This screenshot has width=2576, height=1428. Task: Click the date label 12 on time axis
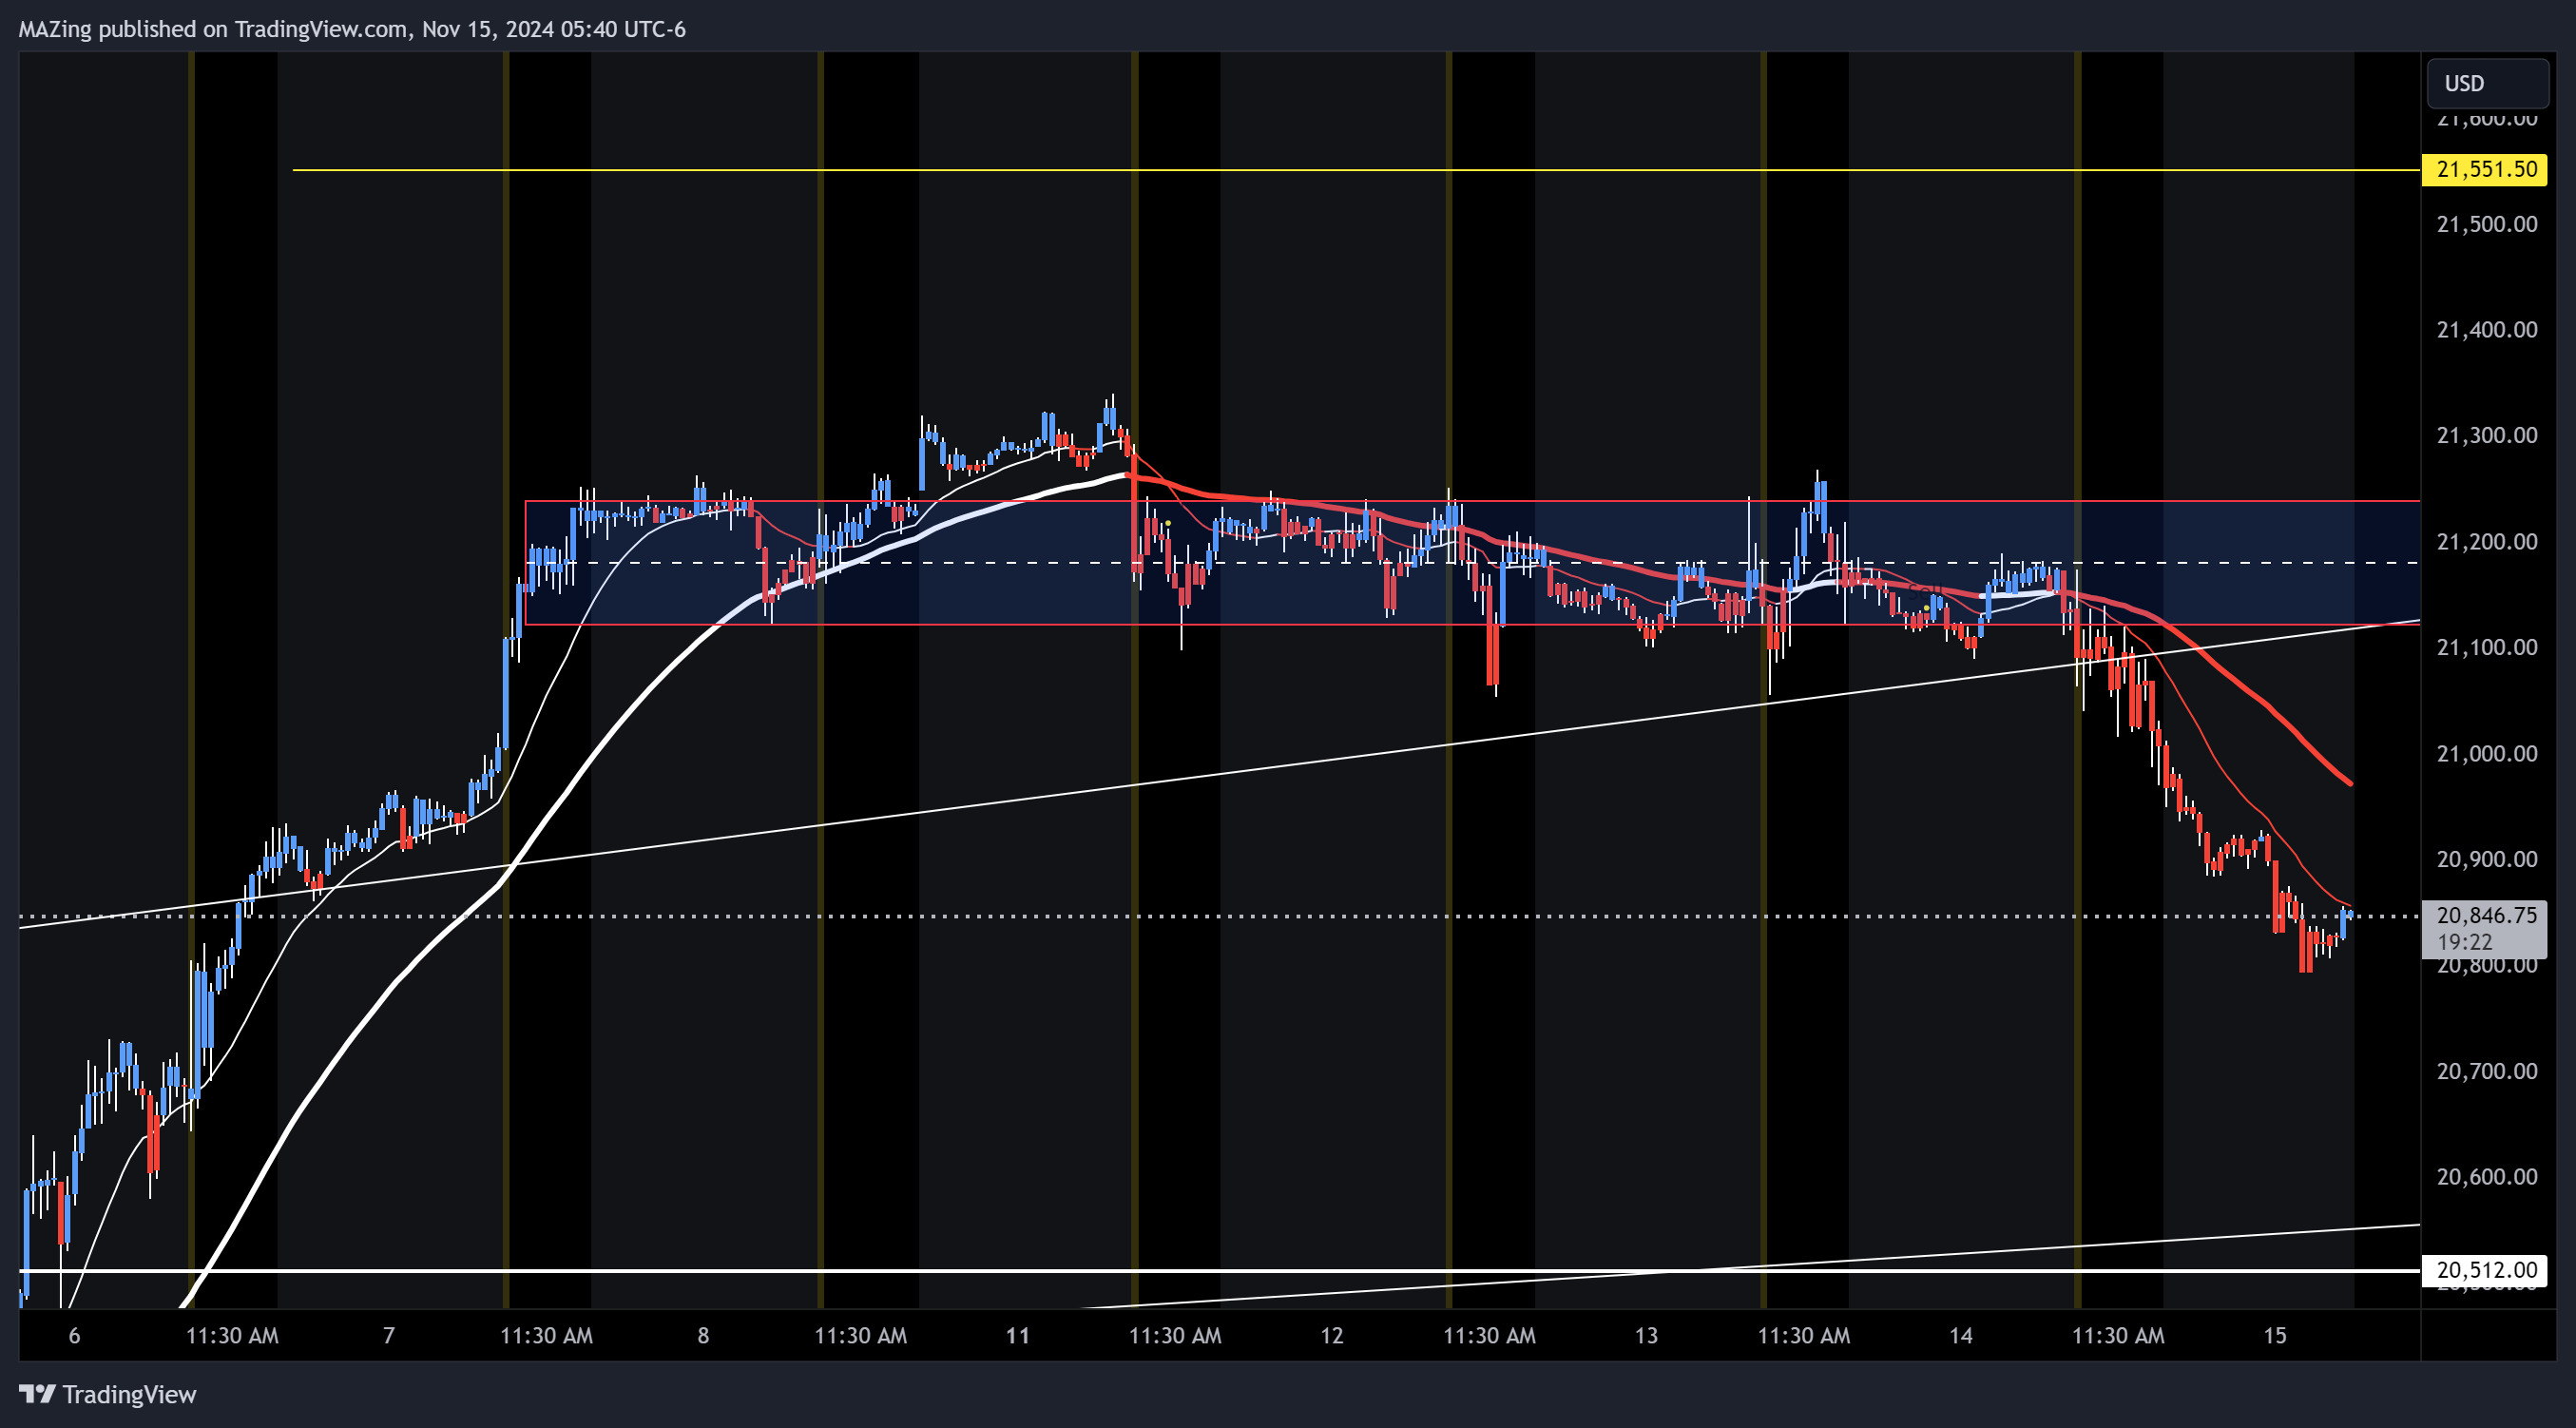tap(1332, 1335)
